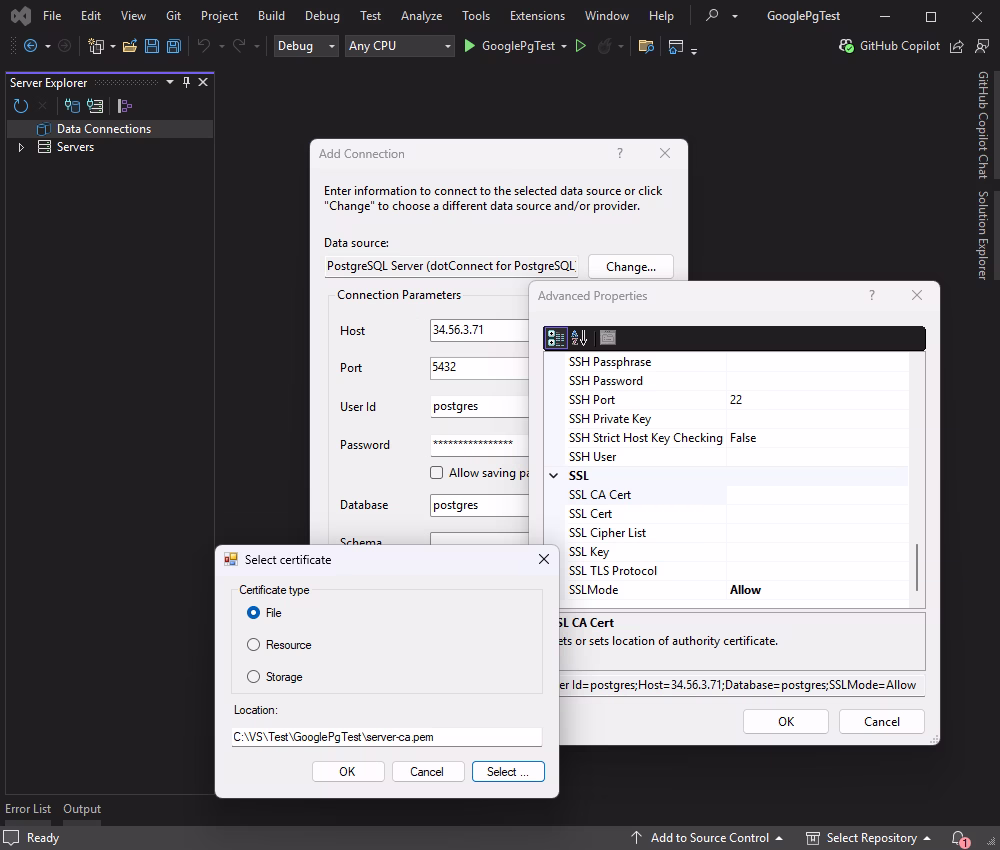Open the notifications bell in status bar
Screen dimensions: 1000x850
coord(959,838)
